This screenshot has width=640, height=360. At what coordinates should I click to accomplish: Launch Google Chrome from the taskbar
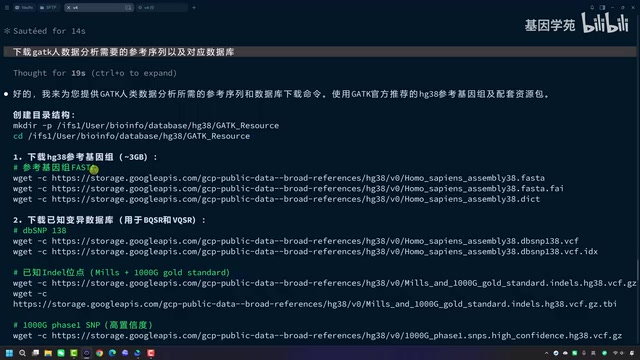pyautogui.click(x=100, y=353)
